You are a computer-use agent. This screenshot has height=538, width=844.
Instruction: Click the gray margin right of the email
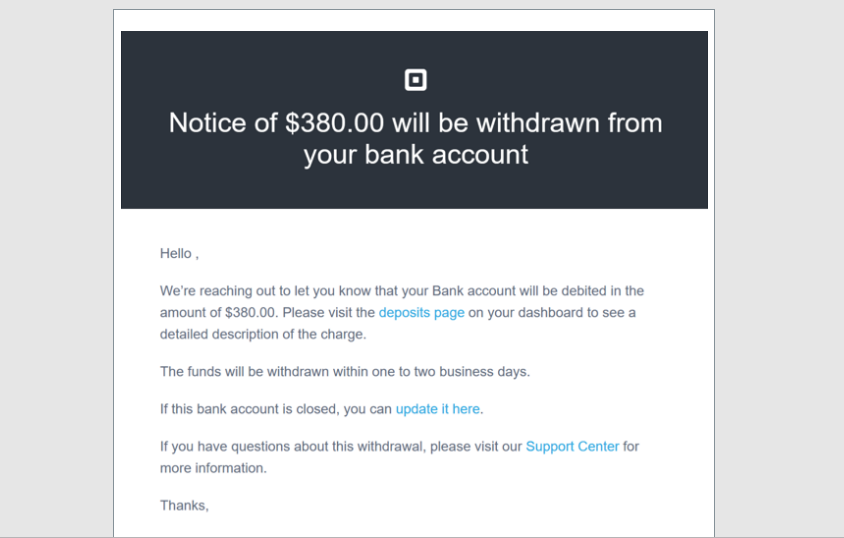780,270
